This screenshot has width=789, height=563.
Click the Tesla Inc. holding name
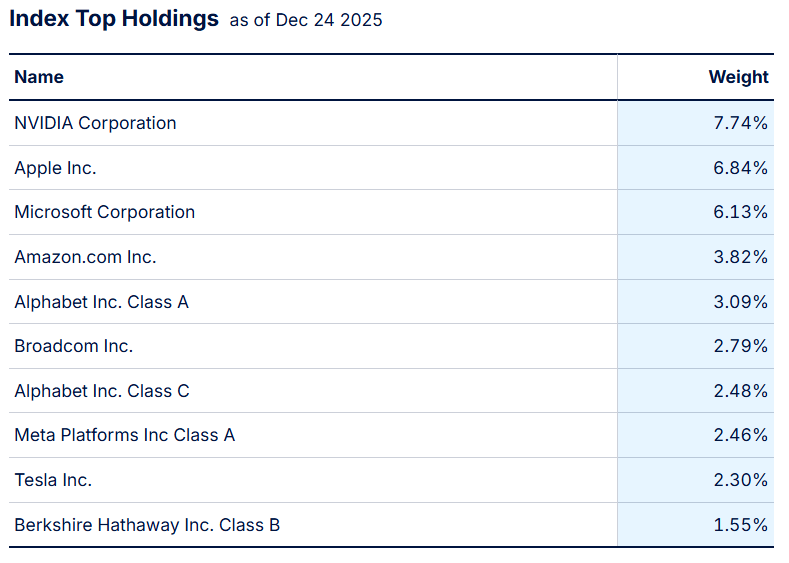(53, 480)
